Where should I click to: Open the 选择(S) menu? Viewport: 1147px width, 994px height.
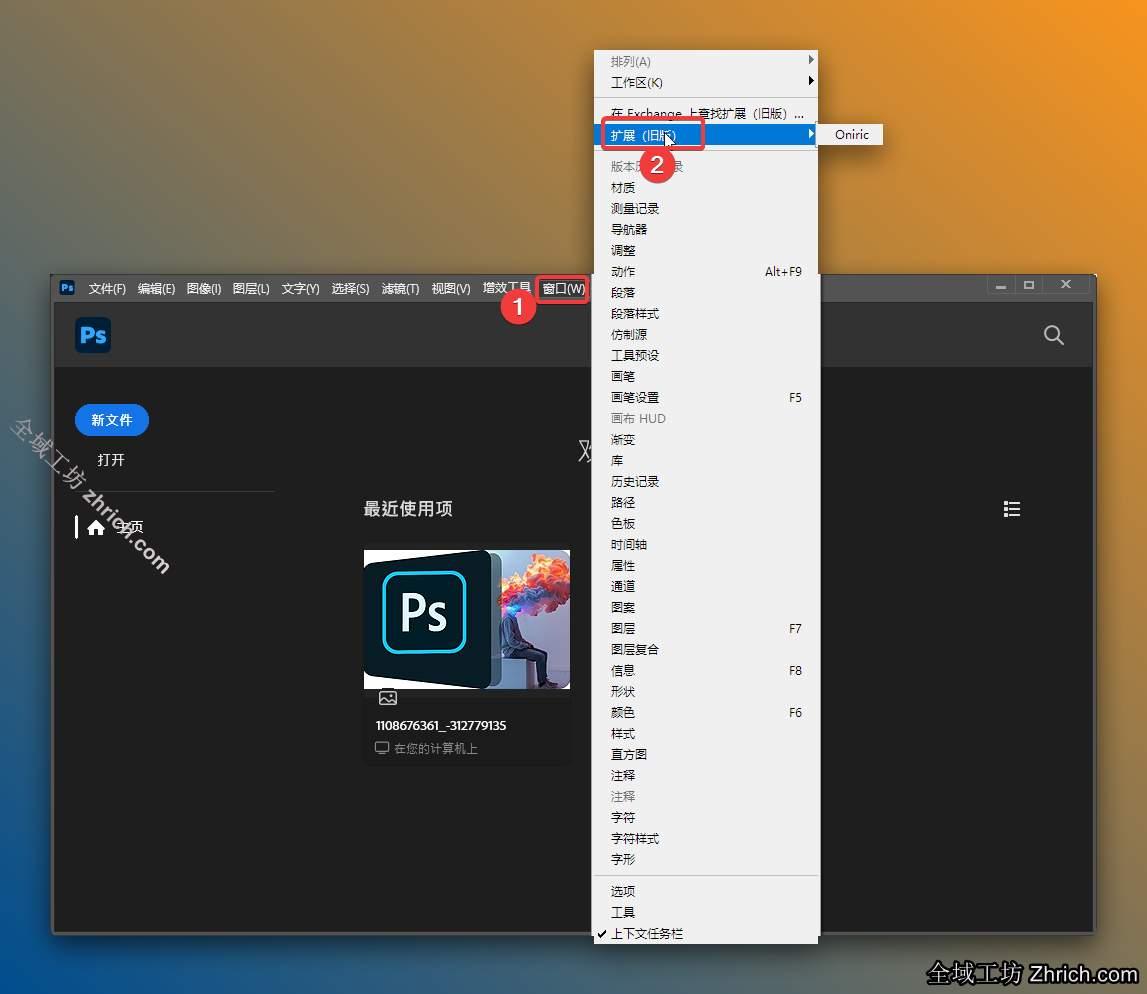point(350,289)
